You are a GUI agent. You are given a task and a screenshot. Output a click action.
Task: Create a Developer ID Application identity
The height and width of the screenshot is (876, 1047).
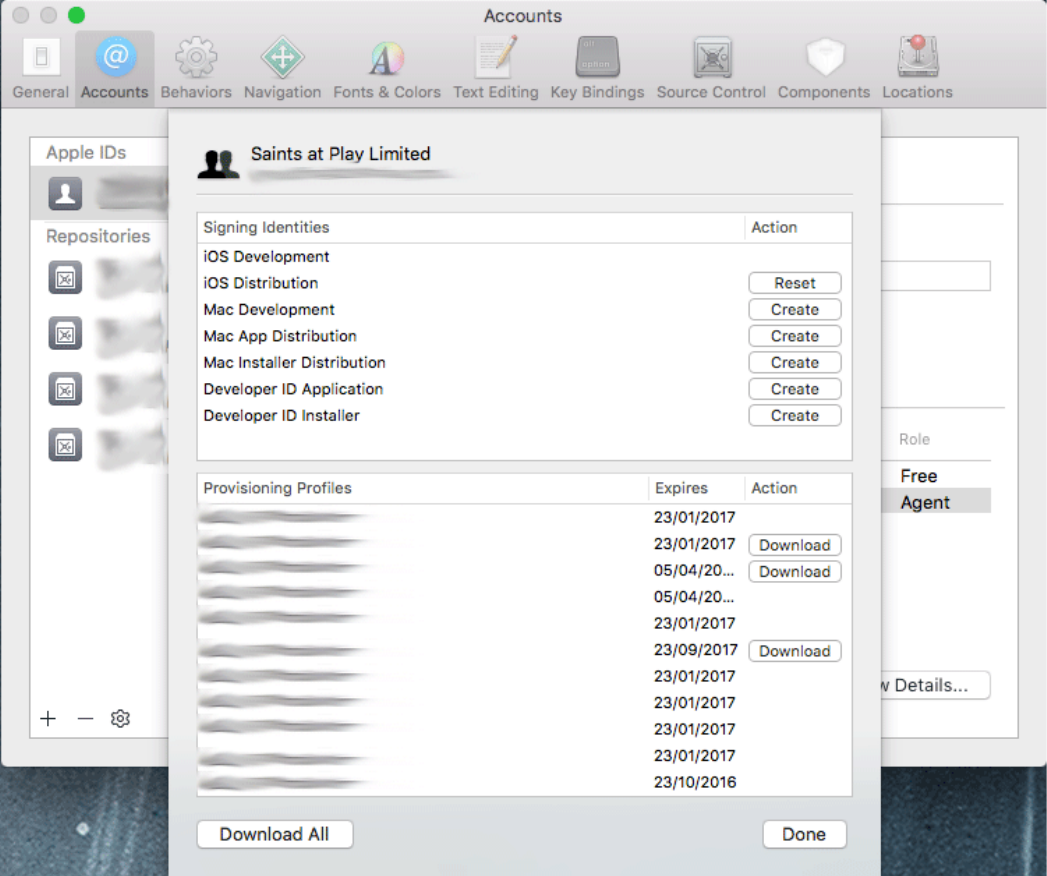point(795,389)
